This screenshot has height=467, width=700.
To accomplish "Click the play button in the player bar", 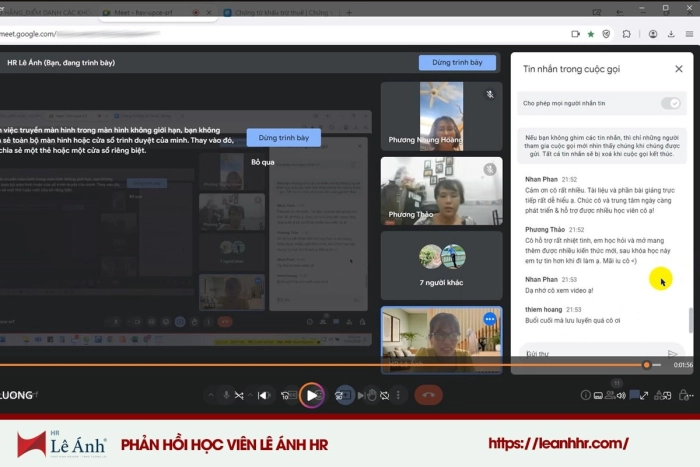I will (312, 395).
